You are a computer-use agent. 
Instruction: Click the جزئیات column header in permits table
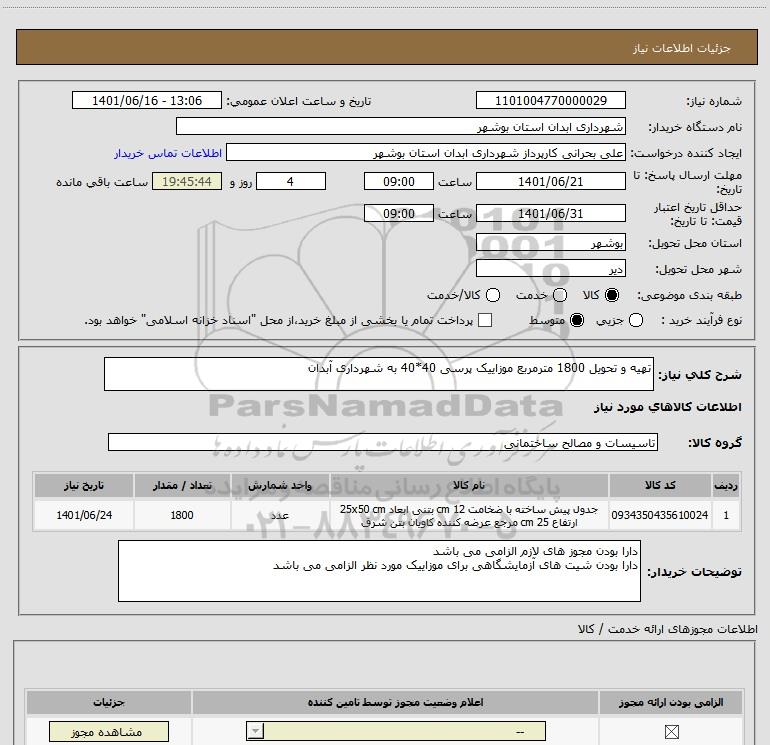click(109, 702)
